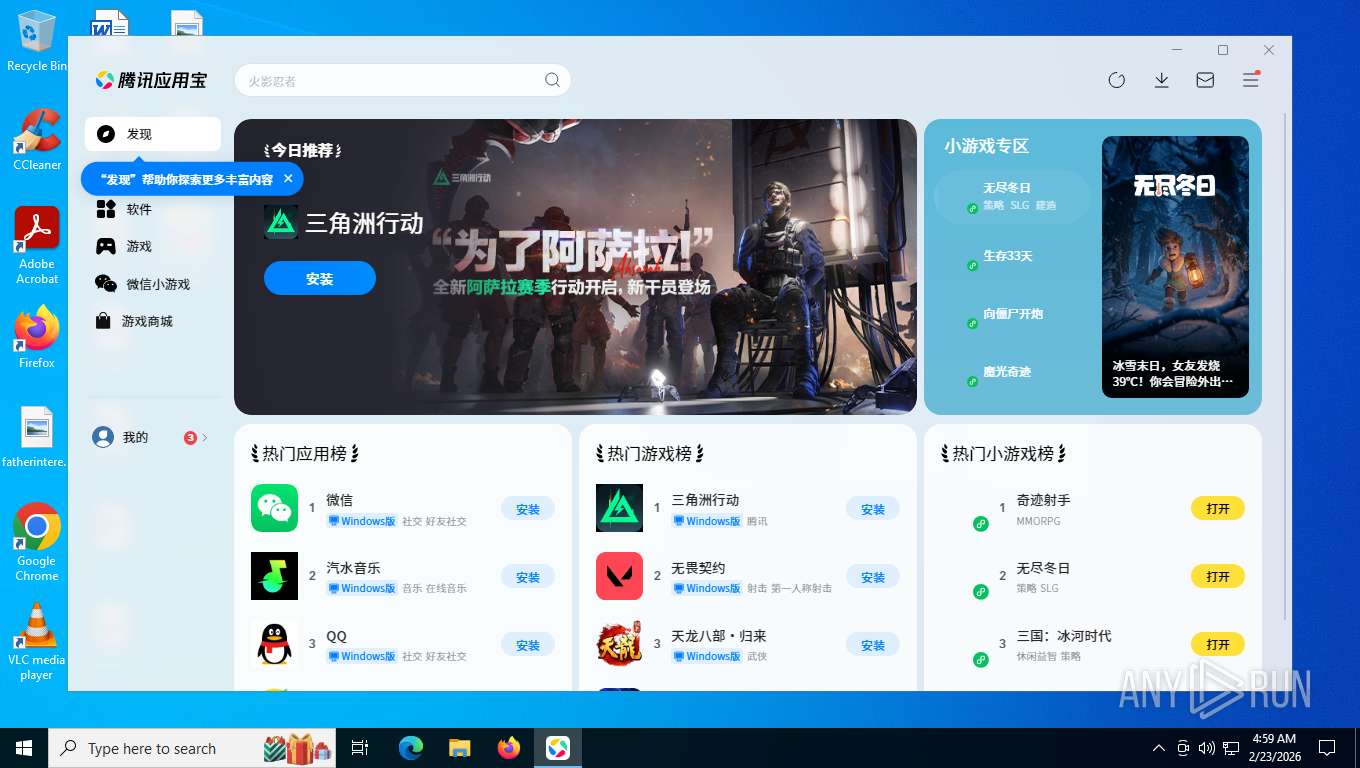Open 无尽冬日 from mini games ranking
1360x768 pixels.
[x=1218, y=576]
